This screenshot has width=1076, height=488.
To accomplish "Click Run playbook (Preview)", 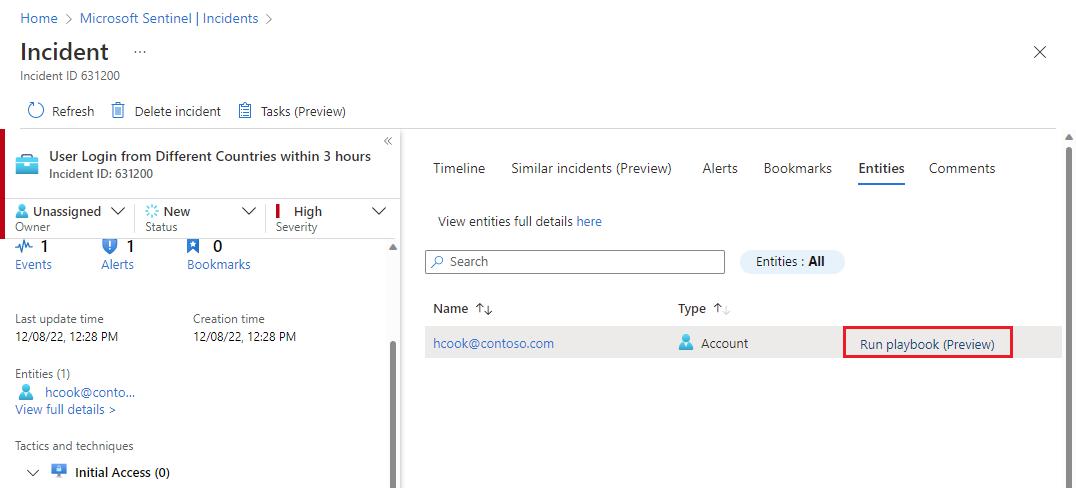I will click(x=927, y=344).
